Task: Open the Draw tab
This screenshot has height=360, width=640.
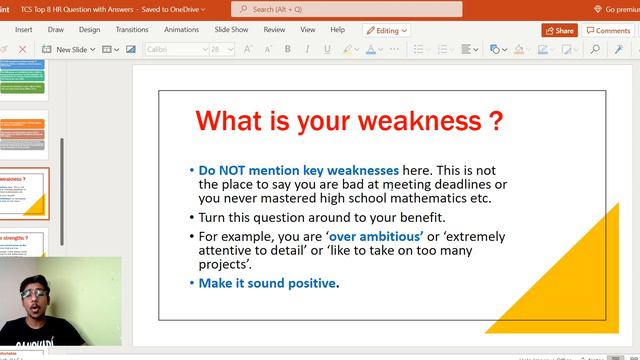Action: pyautogui.click(x=56, y=30)
